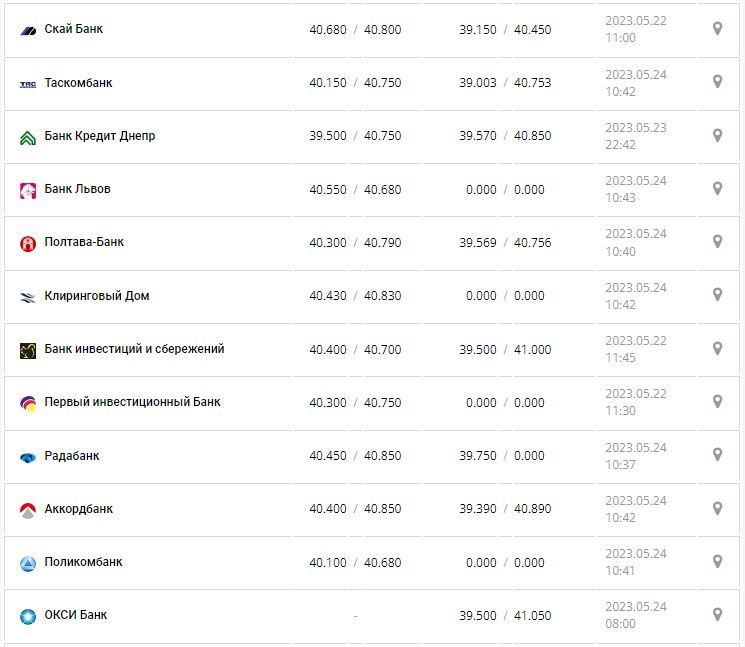Click the map pin for Скай Банк
This screenshot has height=647, width=745.
[x=717, y=29]
